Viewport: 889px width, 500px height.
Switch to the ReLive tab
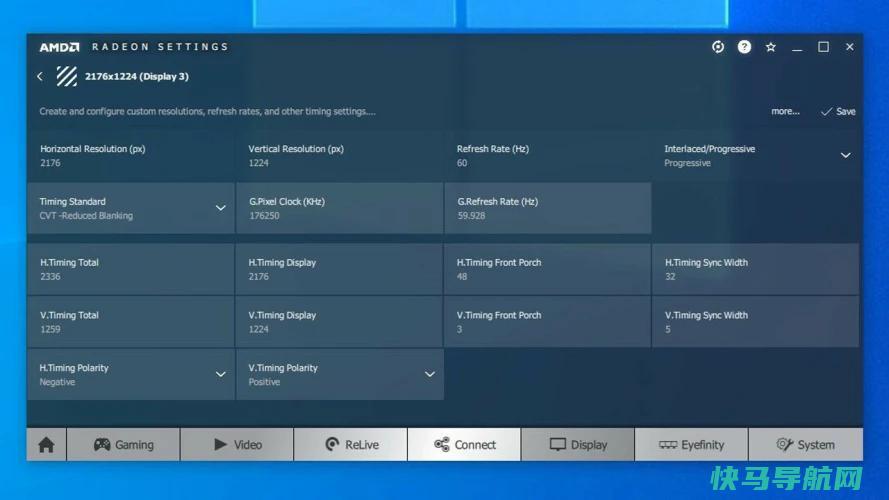coord(351,444)
